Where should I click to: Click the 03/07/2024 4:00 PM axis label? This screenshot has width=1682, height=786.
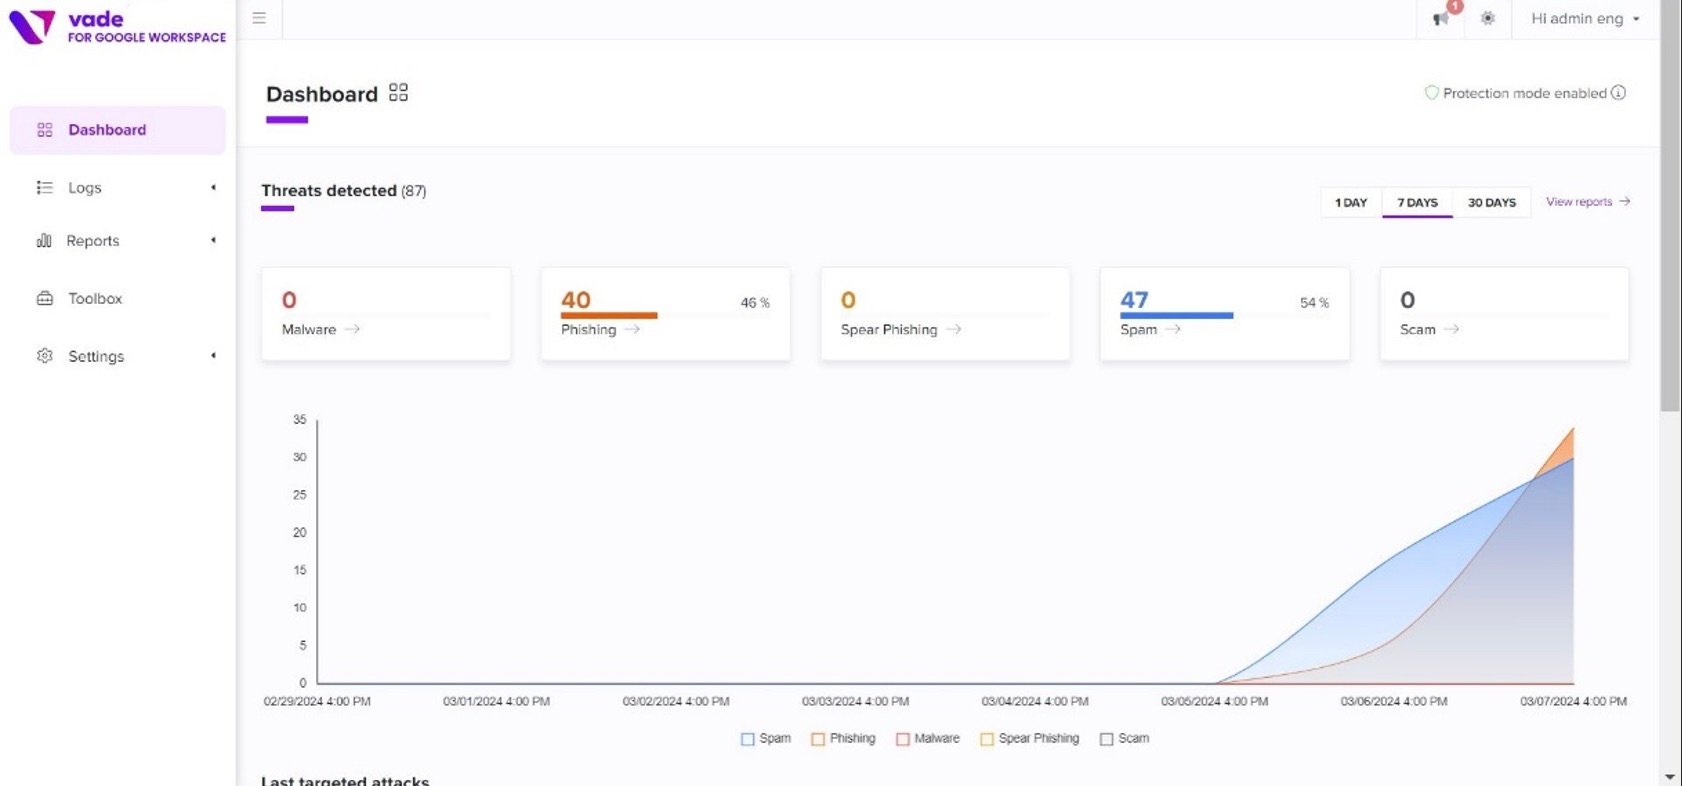pos(1573,701)
